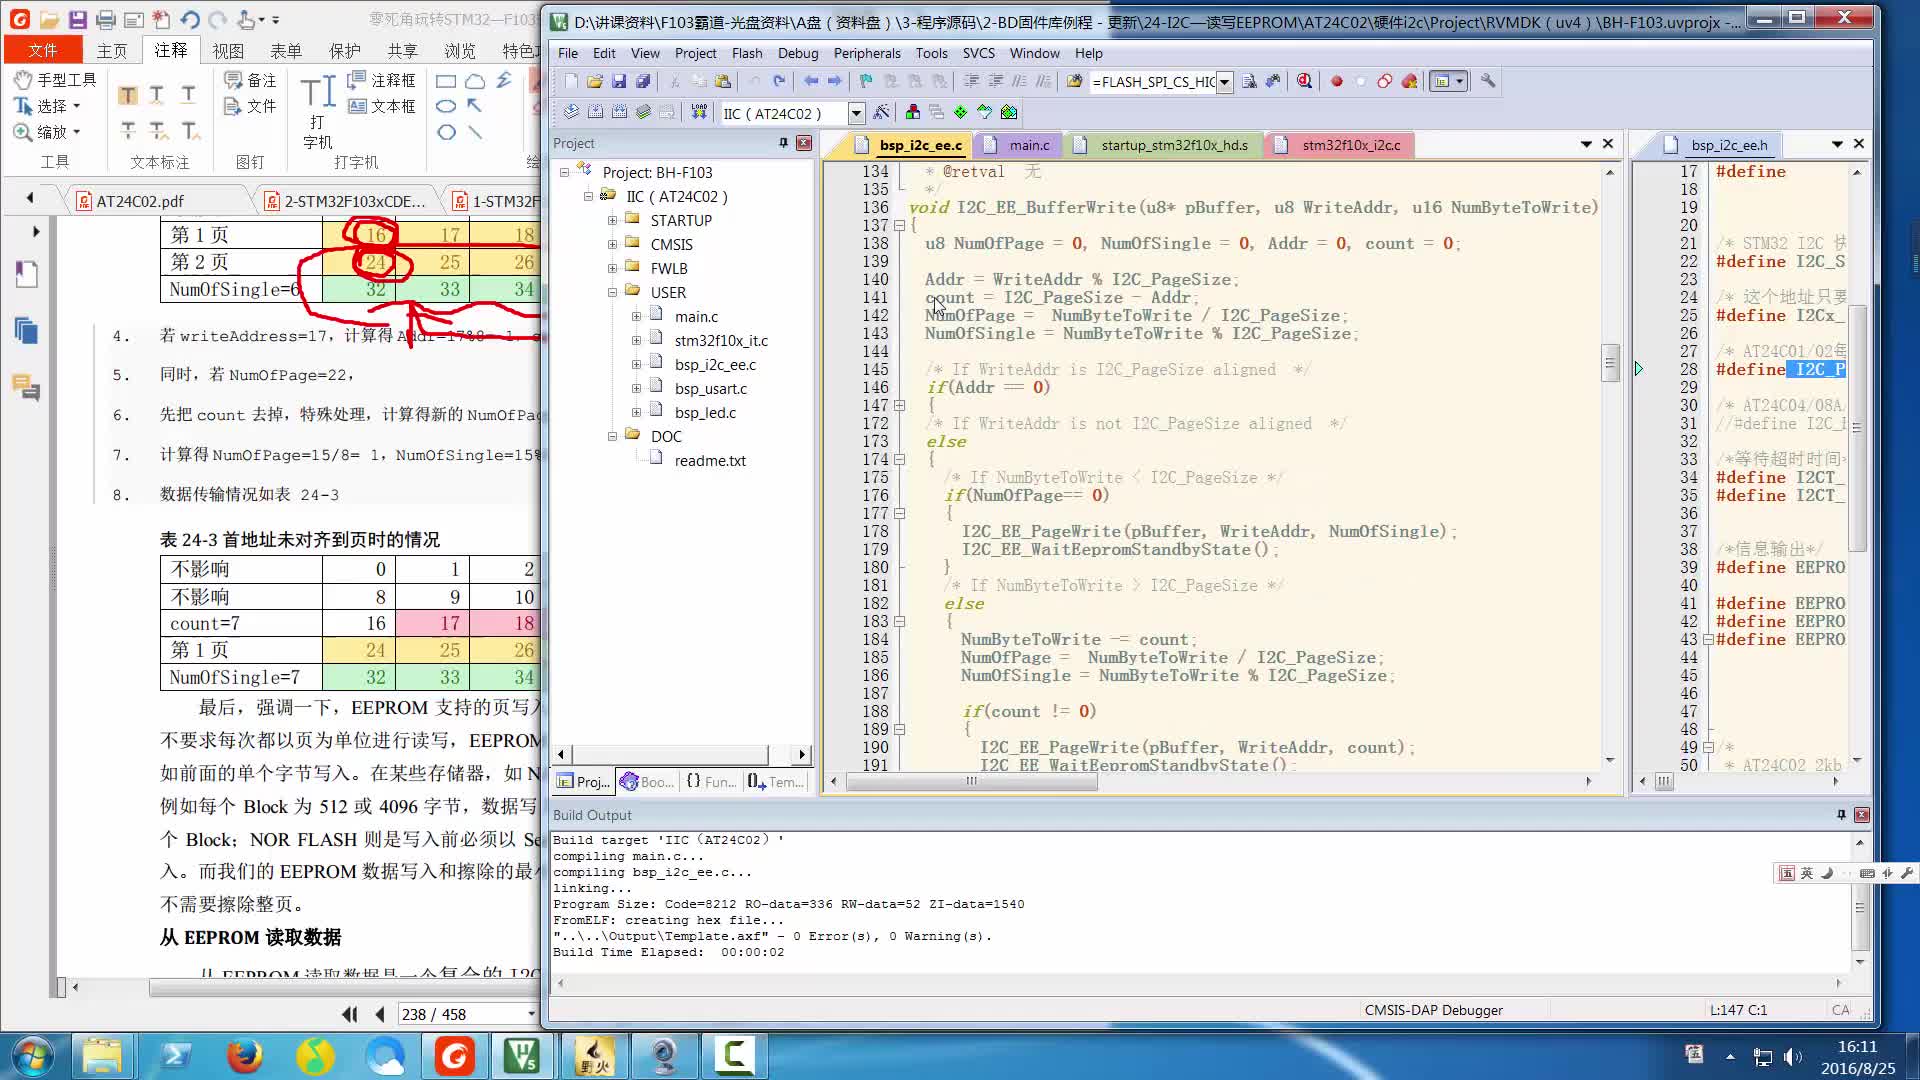Expand the STARTUP folder in project tree
The height and width of the screenshot is (1080, 1920).
(612, 220)
